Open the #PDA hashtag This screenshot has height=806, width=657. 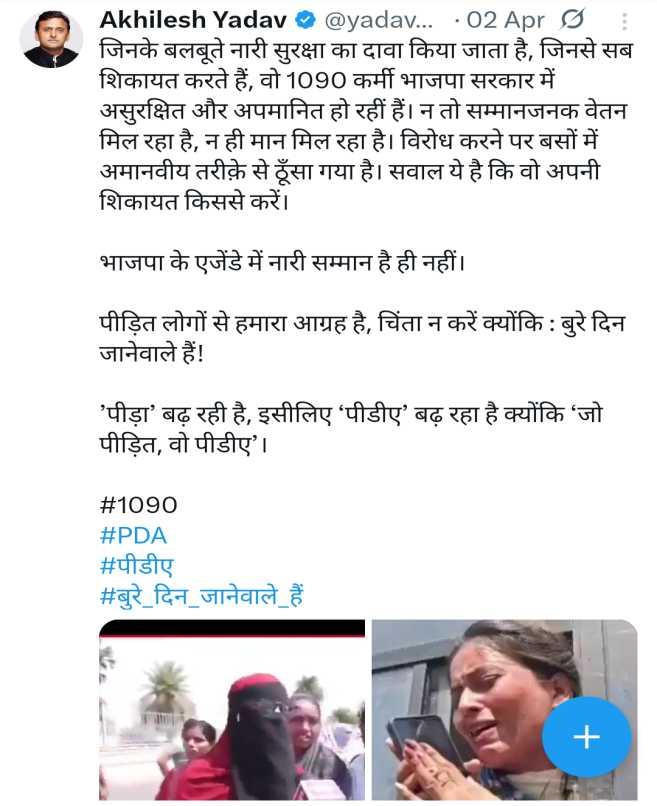point(134,536)
